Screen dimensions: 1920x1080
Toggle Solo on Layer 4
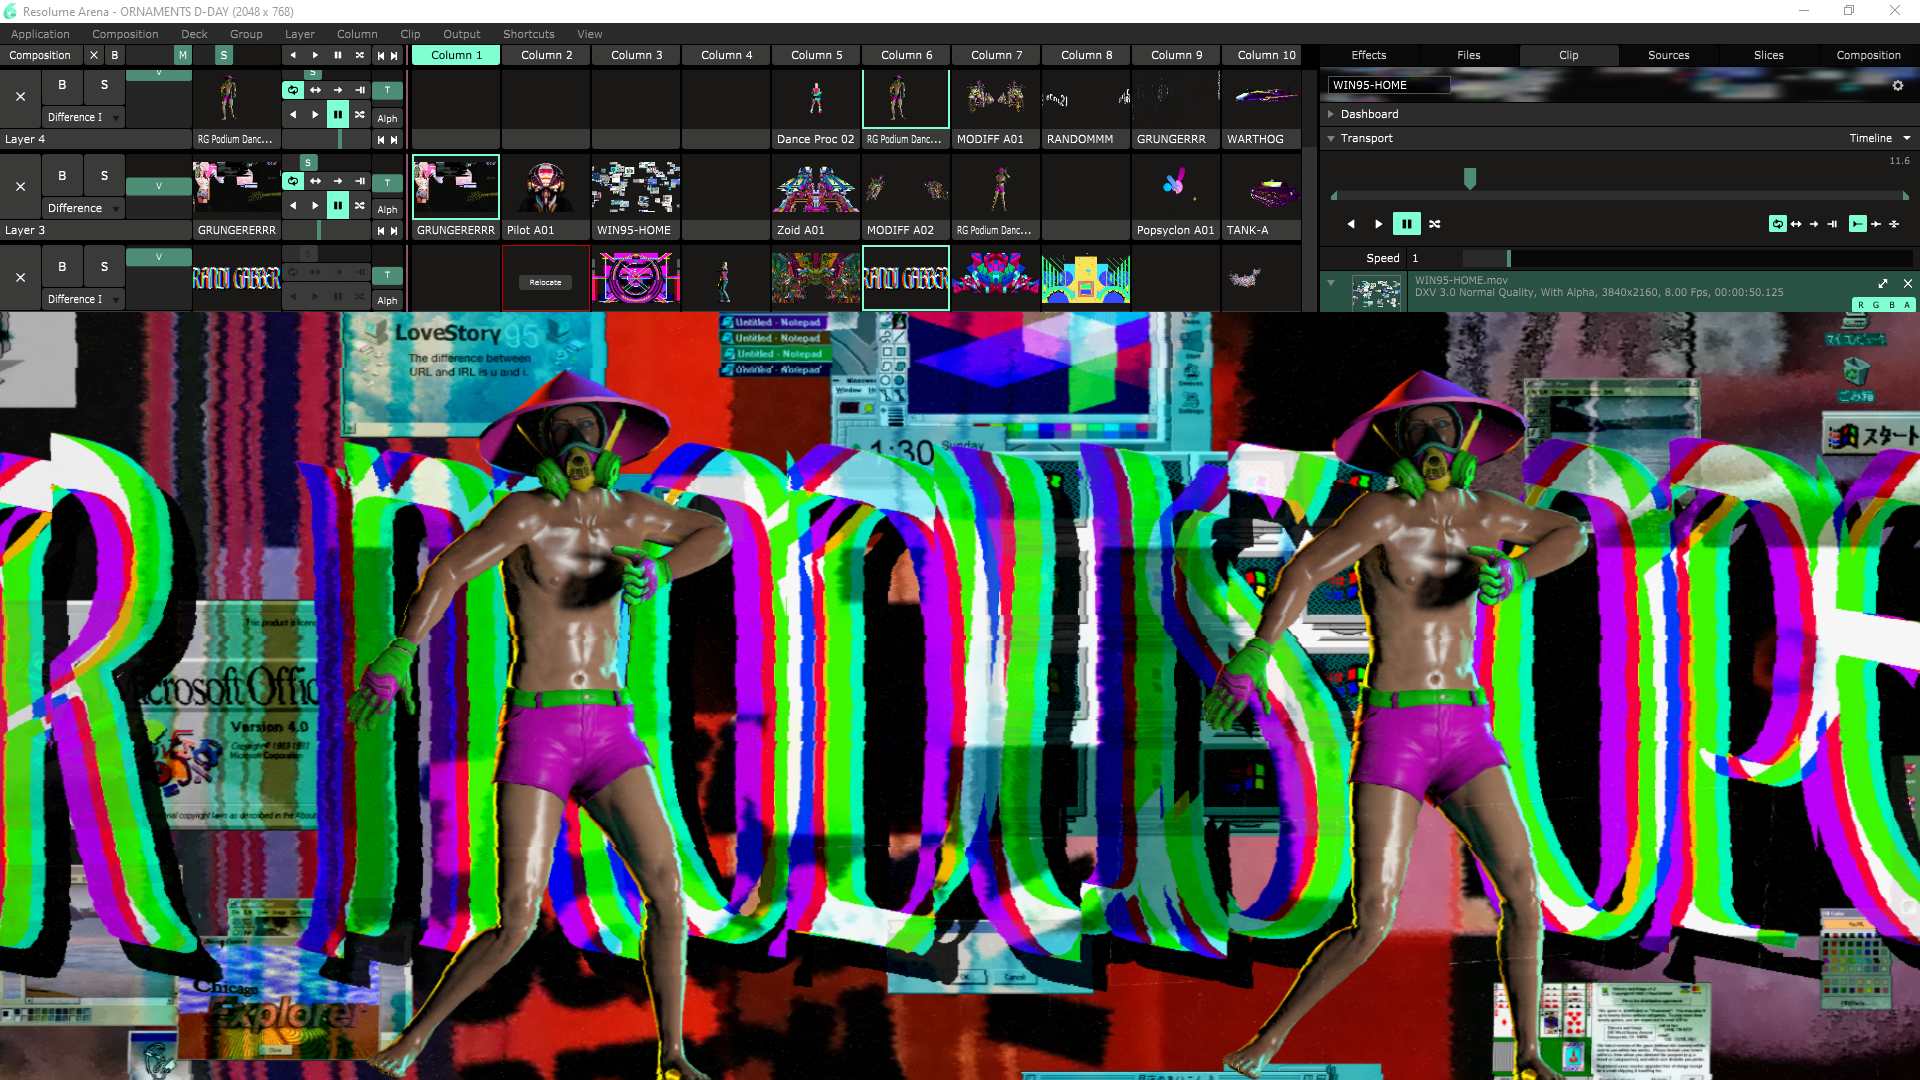click(104, 85)
